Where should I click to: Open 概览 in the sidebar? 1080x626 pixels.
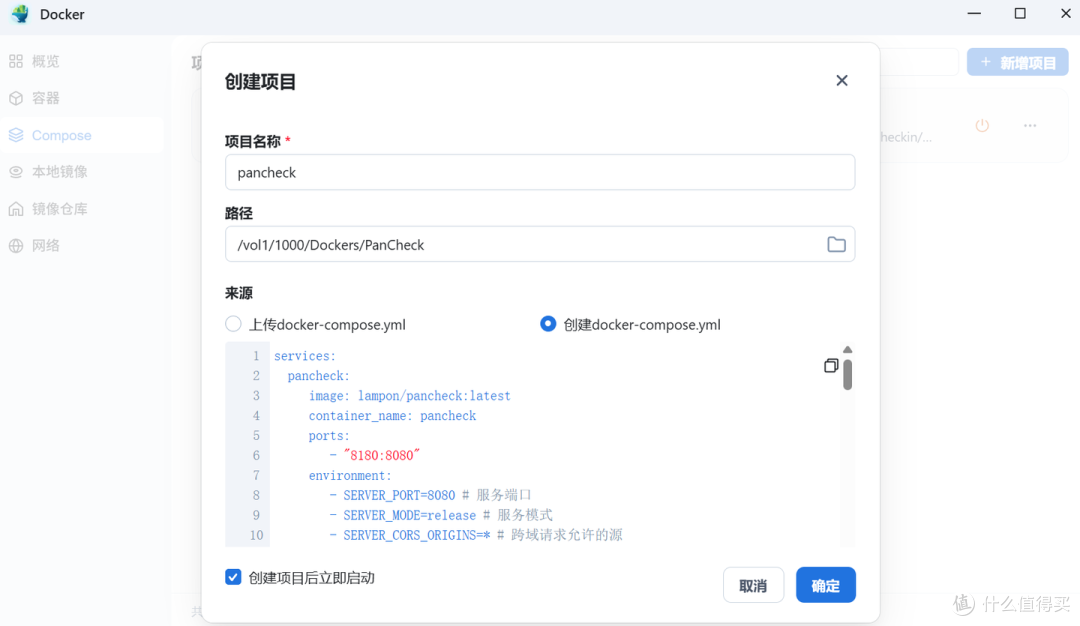click(82, 61)
